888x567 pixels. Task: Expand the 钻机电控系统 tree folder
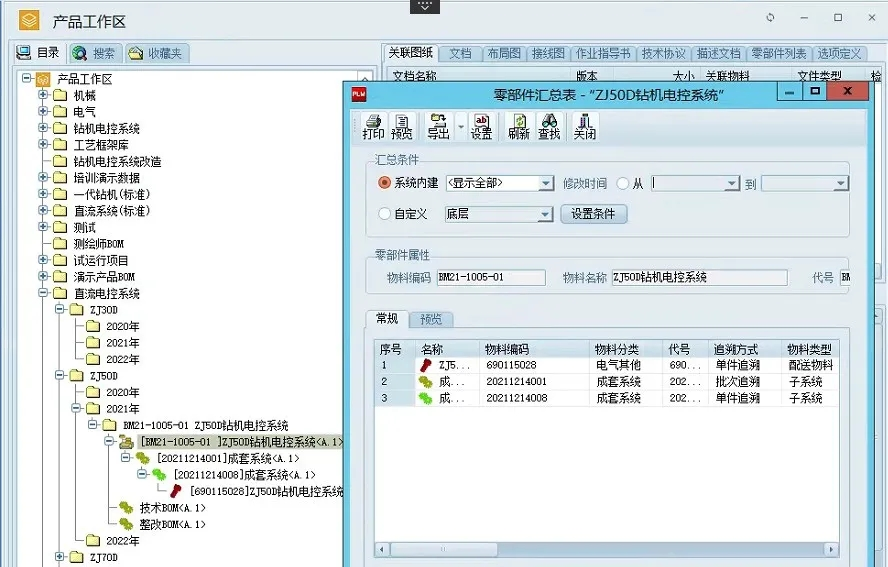(x=44, y=129)
